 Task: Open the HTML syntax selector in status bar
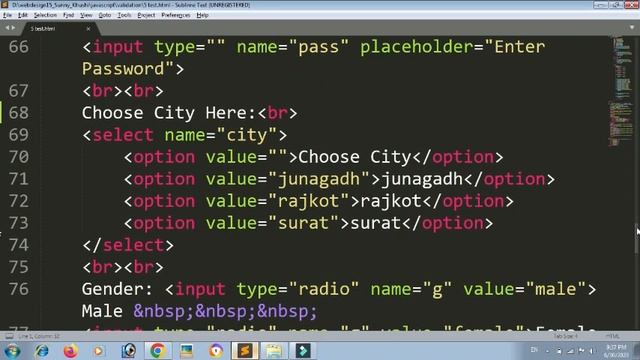[x=612, y=336]
